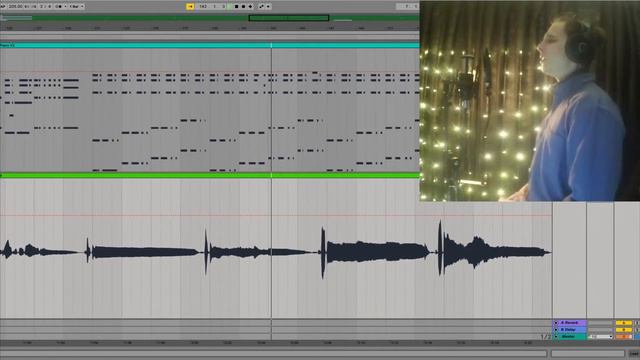Click the singer video thumbnail
Screen dimensions: 640x360
pos(530,101)
